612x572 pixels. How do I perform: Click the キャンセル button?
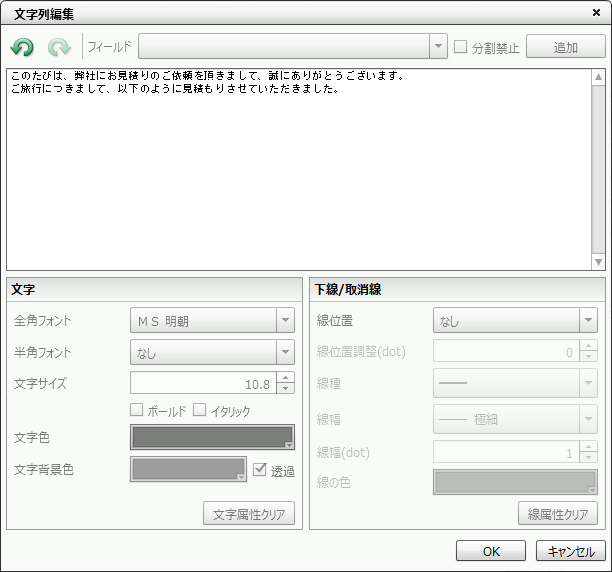click(x=571, y=551)
